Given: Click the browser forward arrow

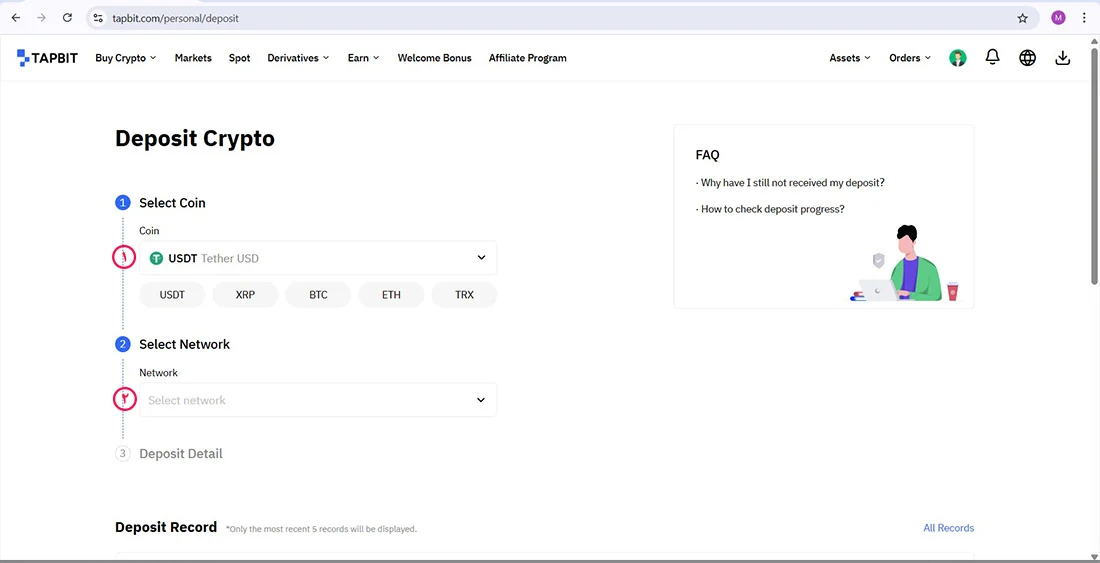Looking at the screenshot, I should pyautogui.click(x=41, y=18).
